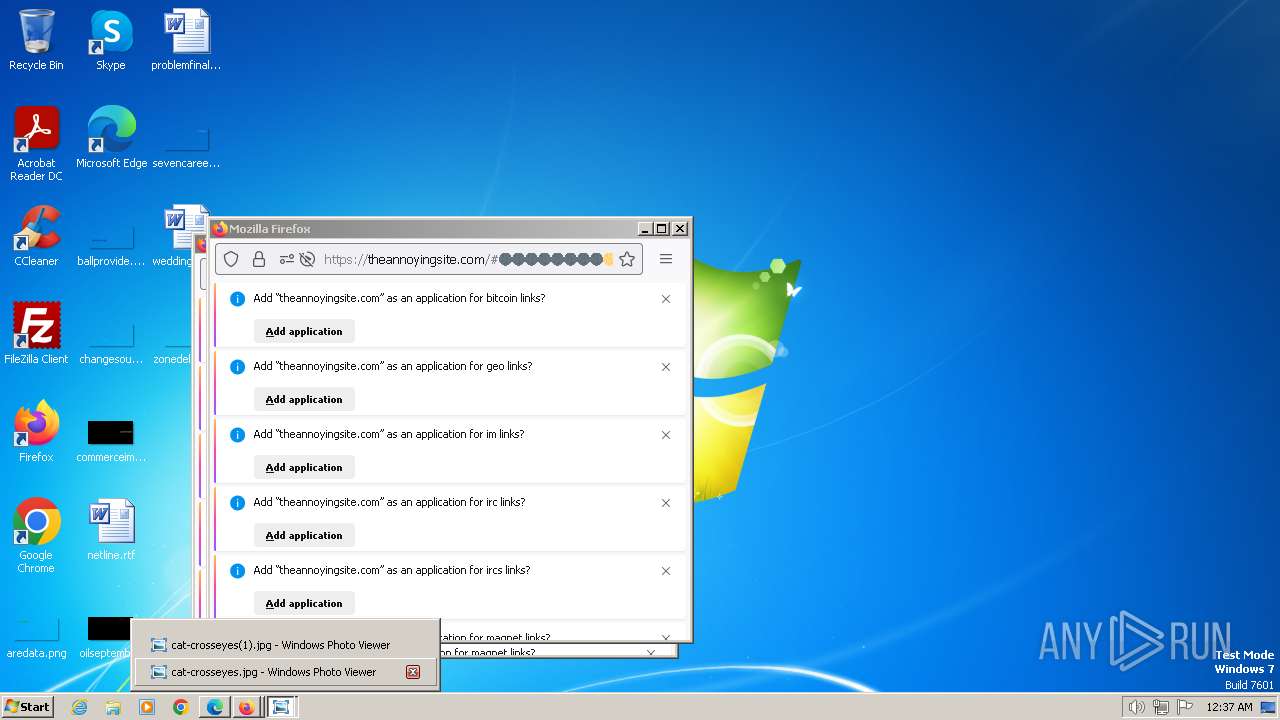1280x720 pixels.
Task: Switch to Firefox via taskbar button
Action: tap(246, 707)
